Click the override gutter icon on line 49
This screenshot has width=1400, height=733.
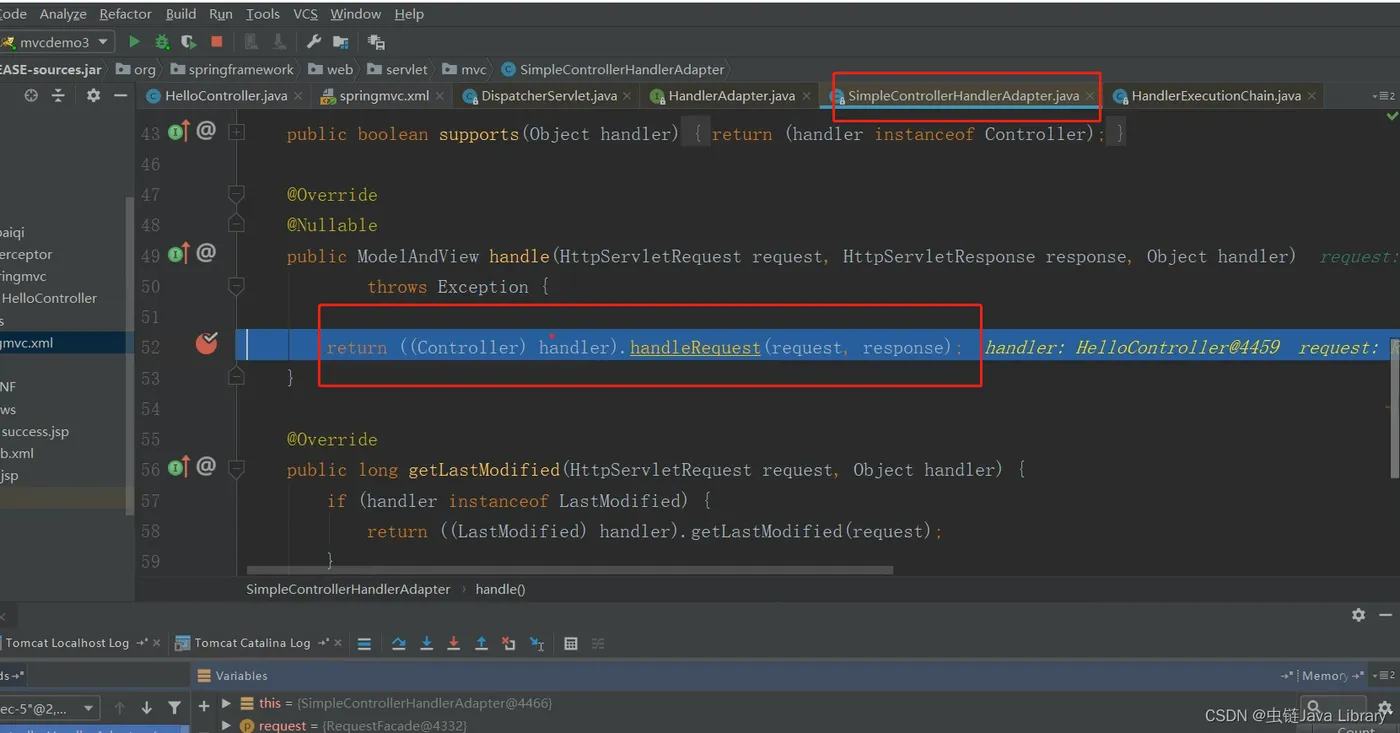179,254
